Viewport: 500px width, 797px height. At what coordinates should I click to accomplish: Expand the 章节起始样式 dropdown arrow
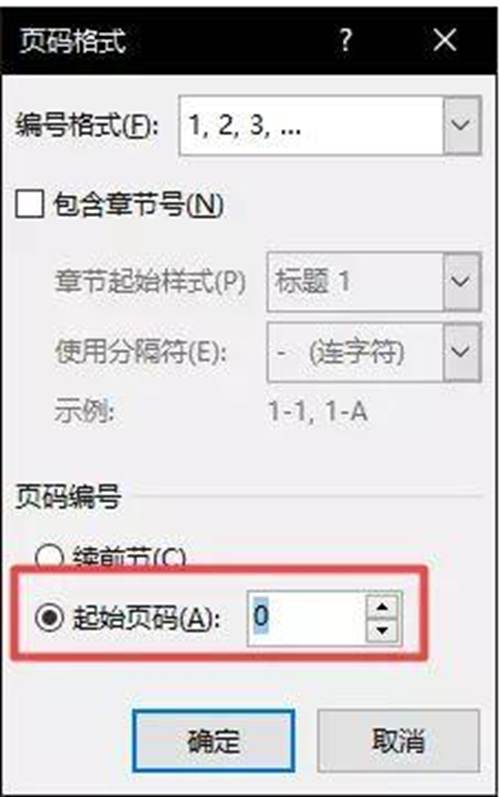(461, 281)
